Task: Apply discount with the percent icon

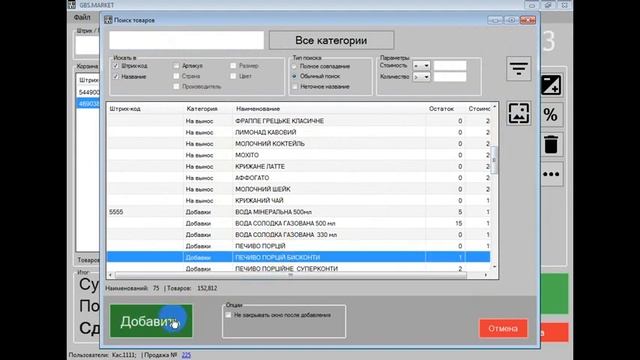Action: click(x=551, y=115)
